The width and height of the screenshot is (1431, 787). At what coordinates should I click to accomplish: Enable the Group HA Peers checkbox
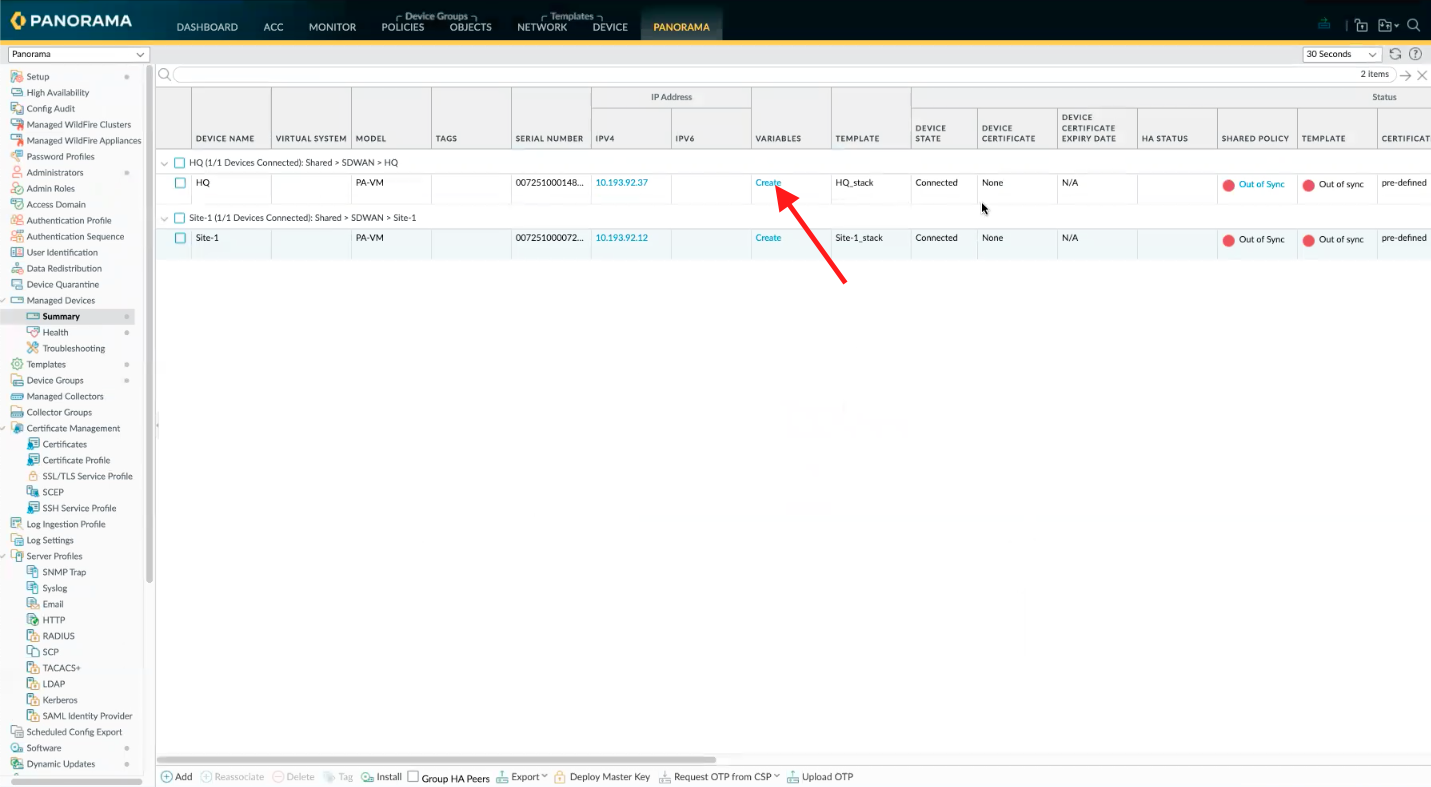coord(413,777)
